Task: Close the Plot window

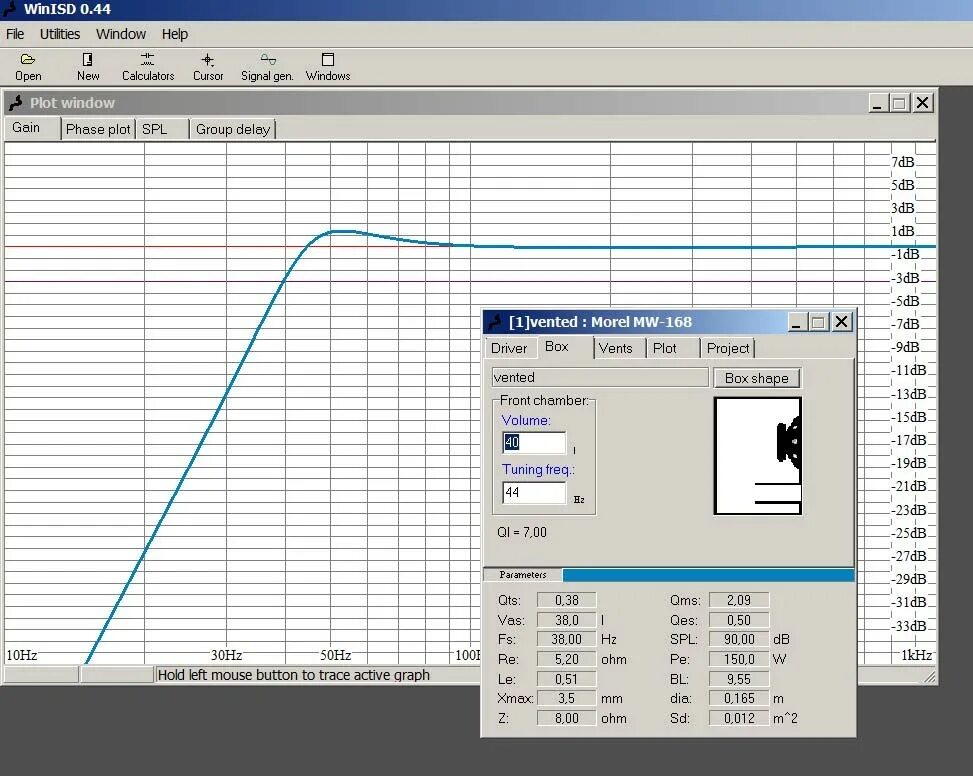Action: pyautogui.click(x=923, y=103)
